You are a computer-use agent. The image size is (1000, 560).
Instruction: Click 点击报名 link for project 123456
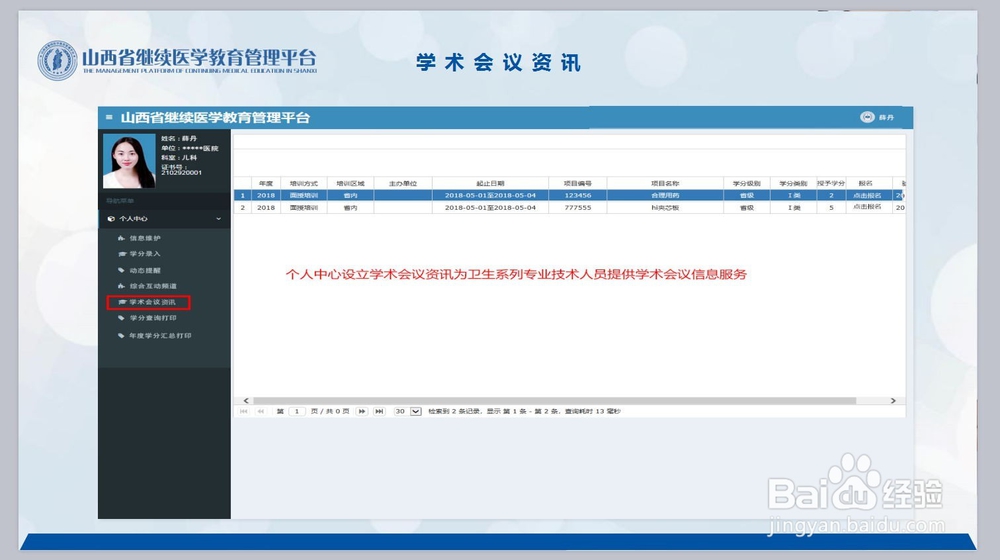pos(867,195)
